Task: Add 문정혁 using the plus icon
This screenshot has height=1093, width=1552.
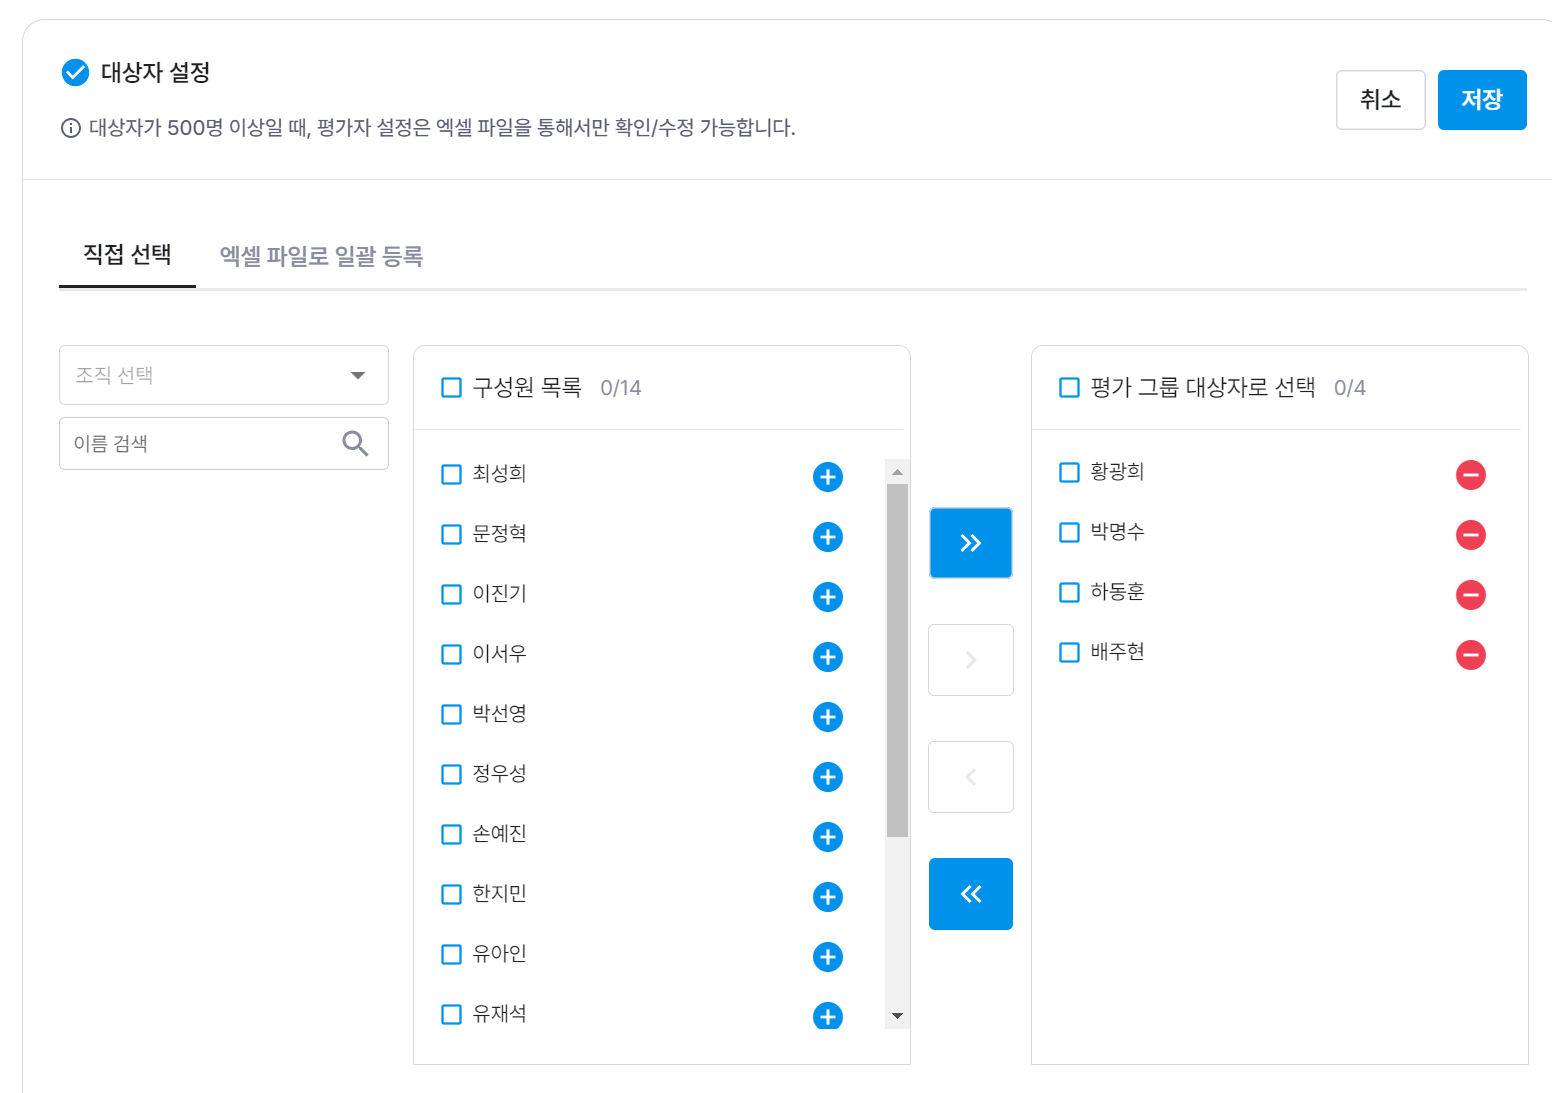Action: point(827,537)
